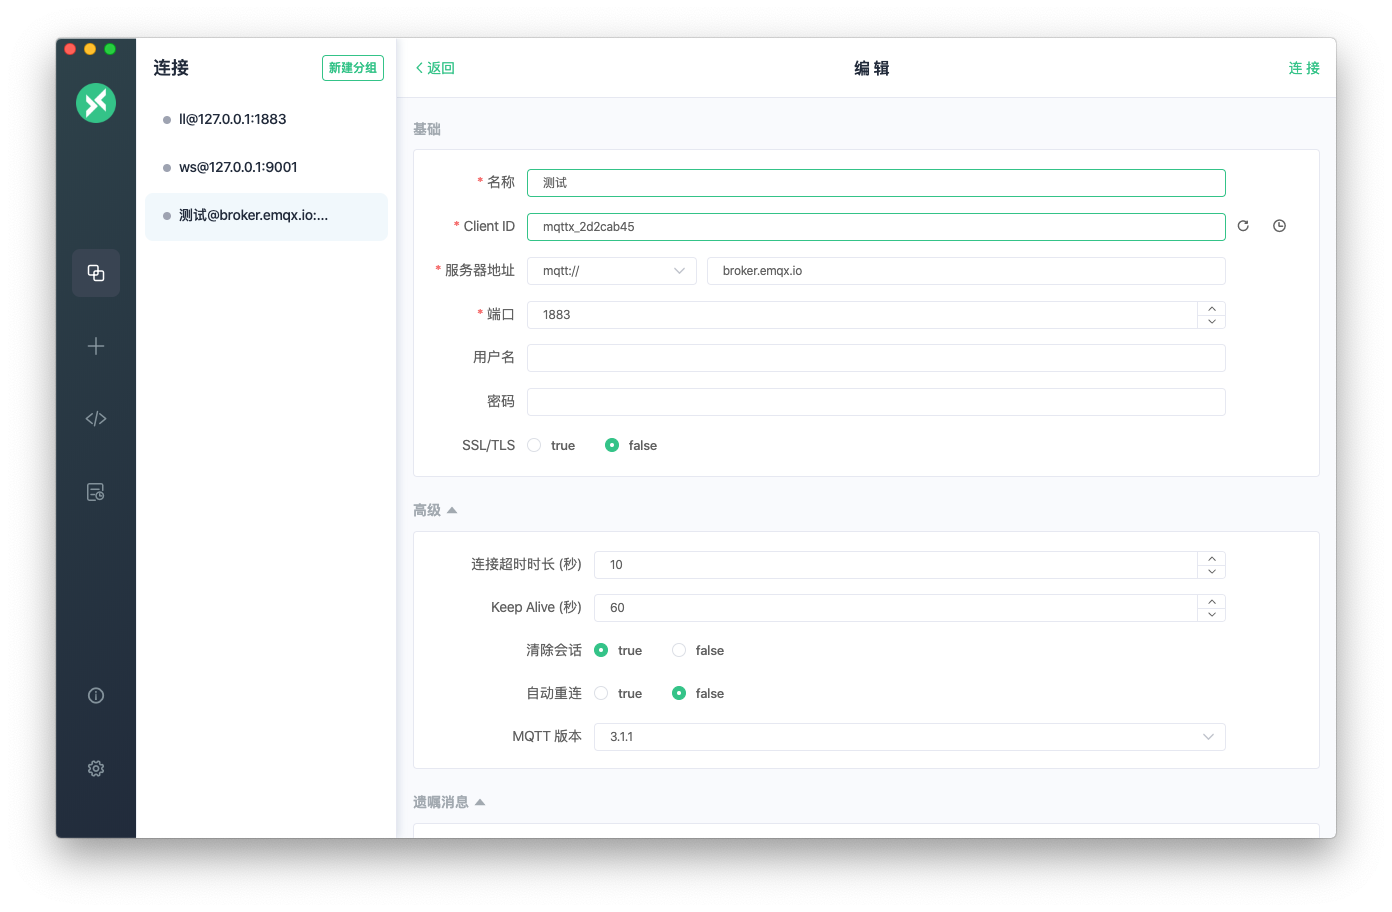Open the Settings gear icon in sidebar

[x=96, y=769]
